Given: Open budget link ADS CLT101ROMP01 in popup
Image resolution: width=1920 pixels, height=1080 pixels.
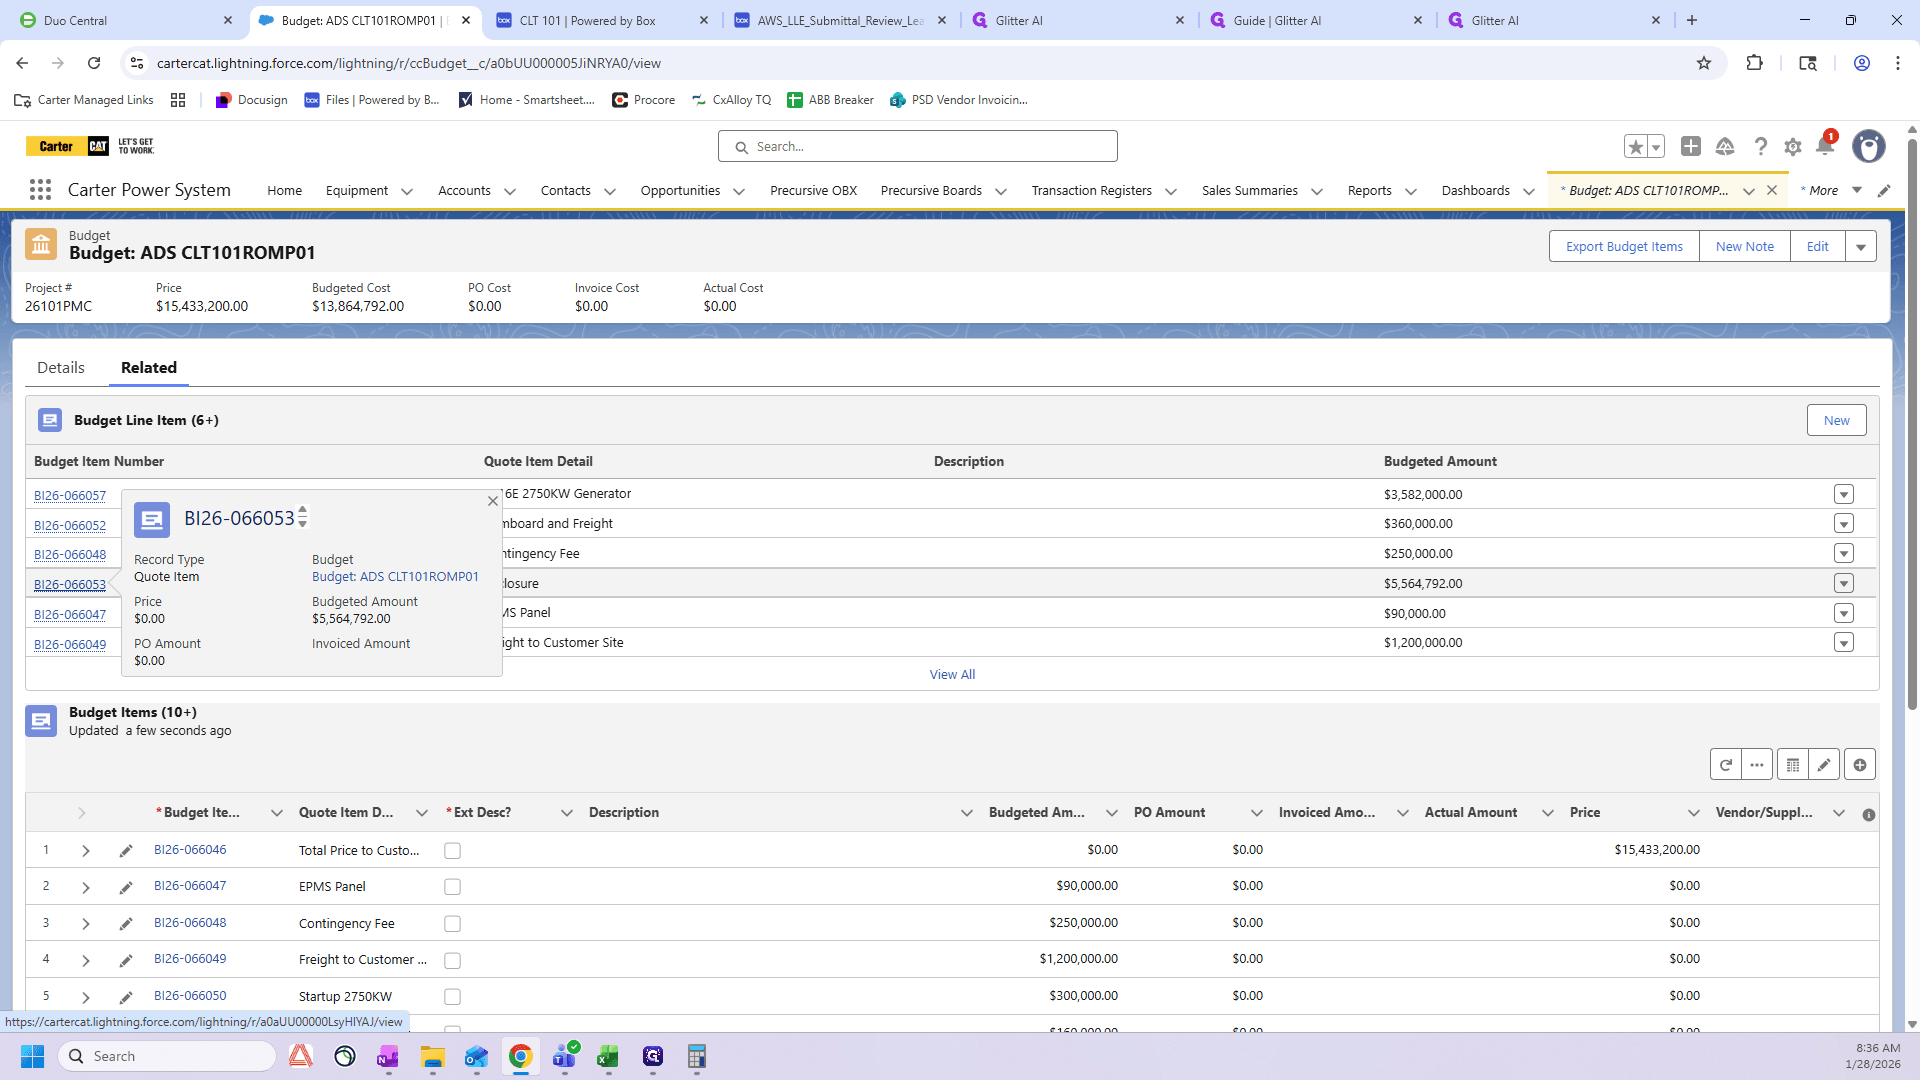Looking at the screenshot, I should point(395,577).
